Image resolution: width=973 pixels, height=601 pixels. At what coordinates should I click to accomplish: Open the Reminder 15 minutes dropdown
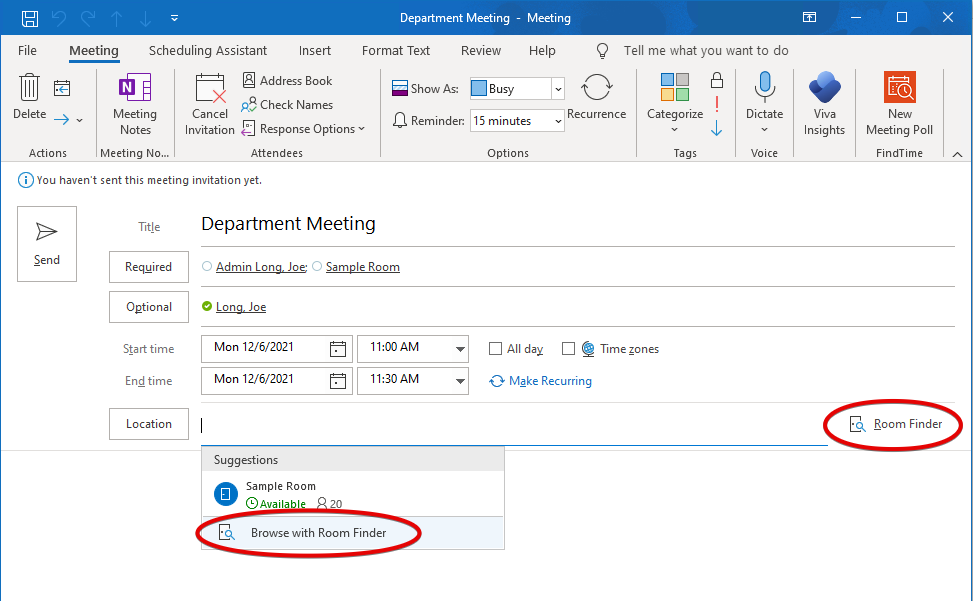point(557,121)
